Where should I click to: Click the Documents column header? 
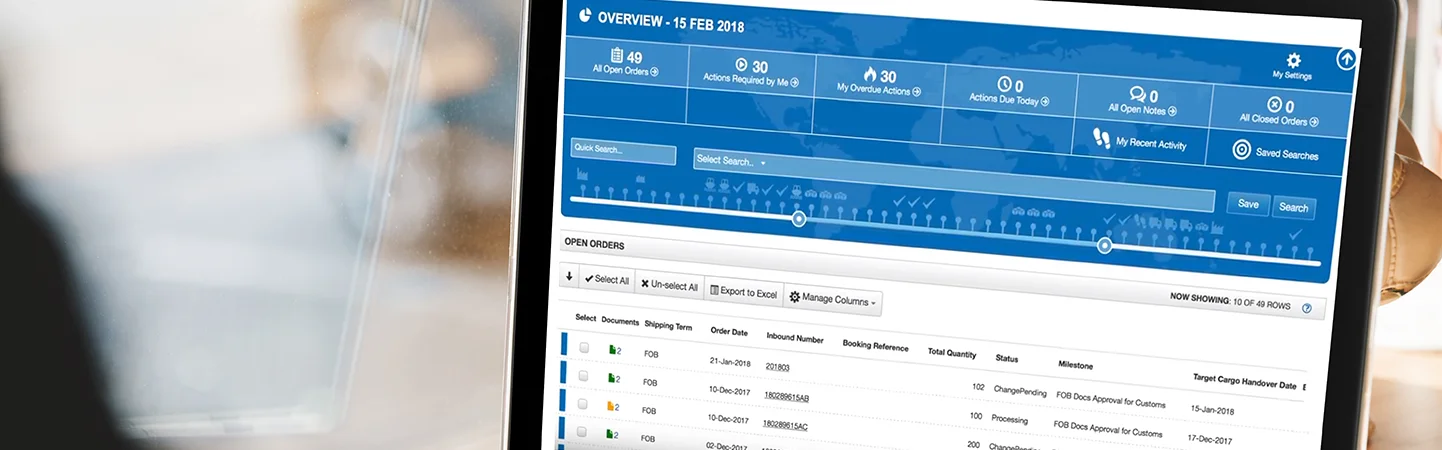pos(620,321)
